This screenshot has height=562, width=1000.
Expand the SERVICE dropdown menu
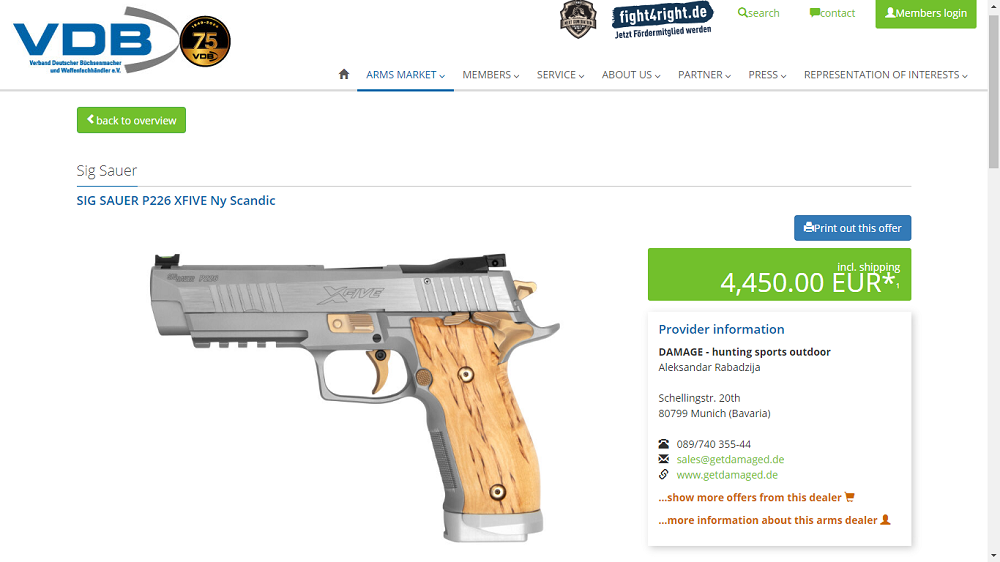(561, 75)
